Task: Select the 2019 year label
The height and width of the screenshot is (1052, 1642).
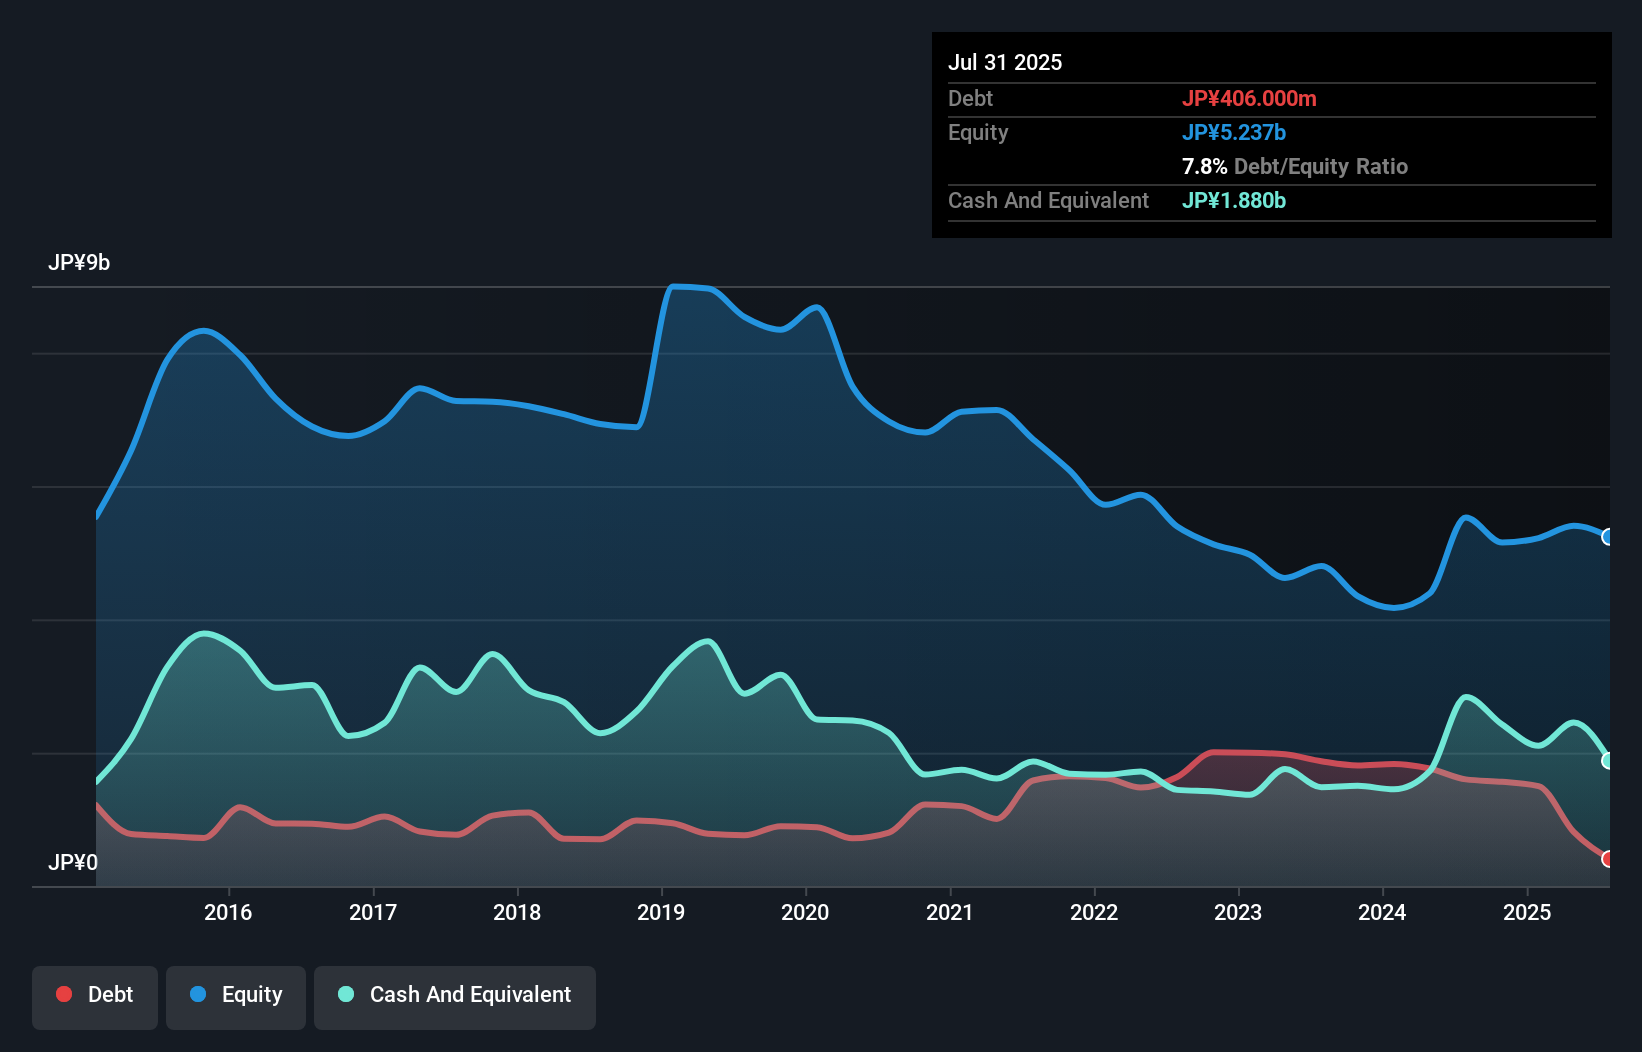Action: click(661, 912)
